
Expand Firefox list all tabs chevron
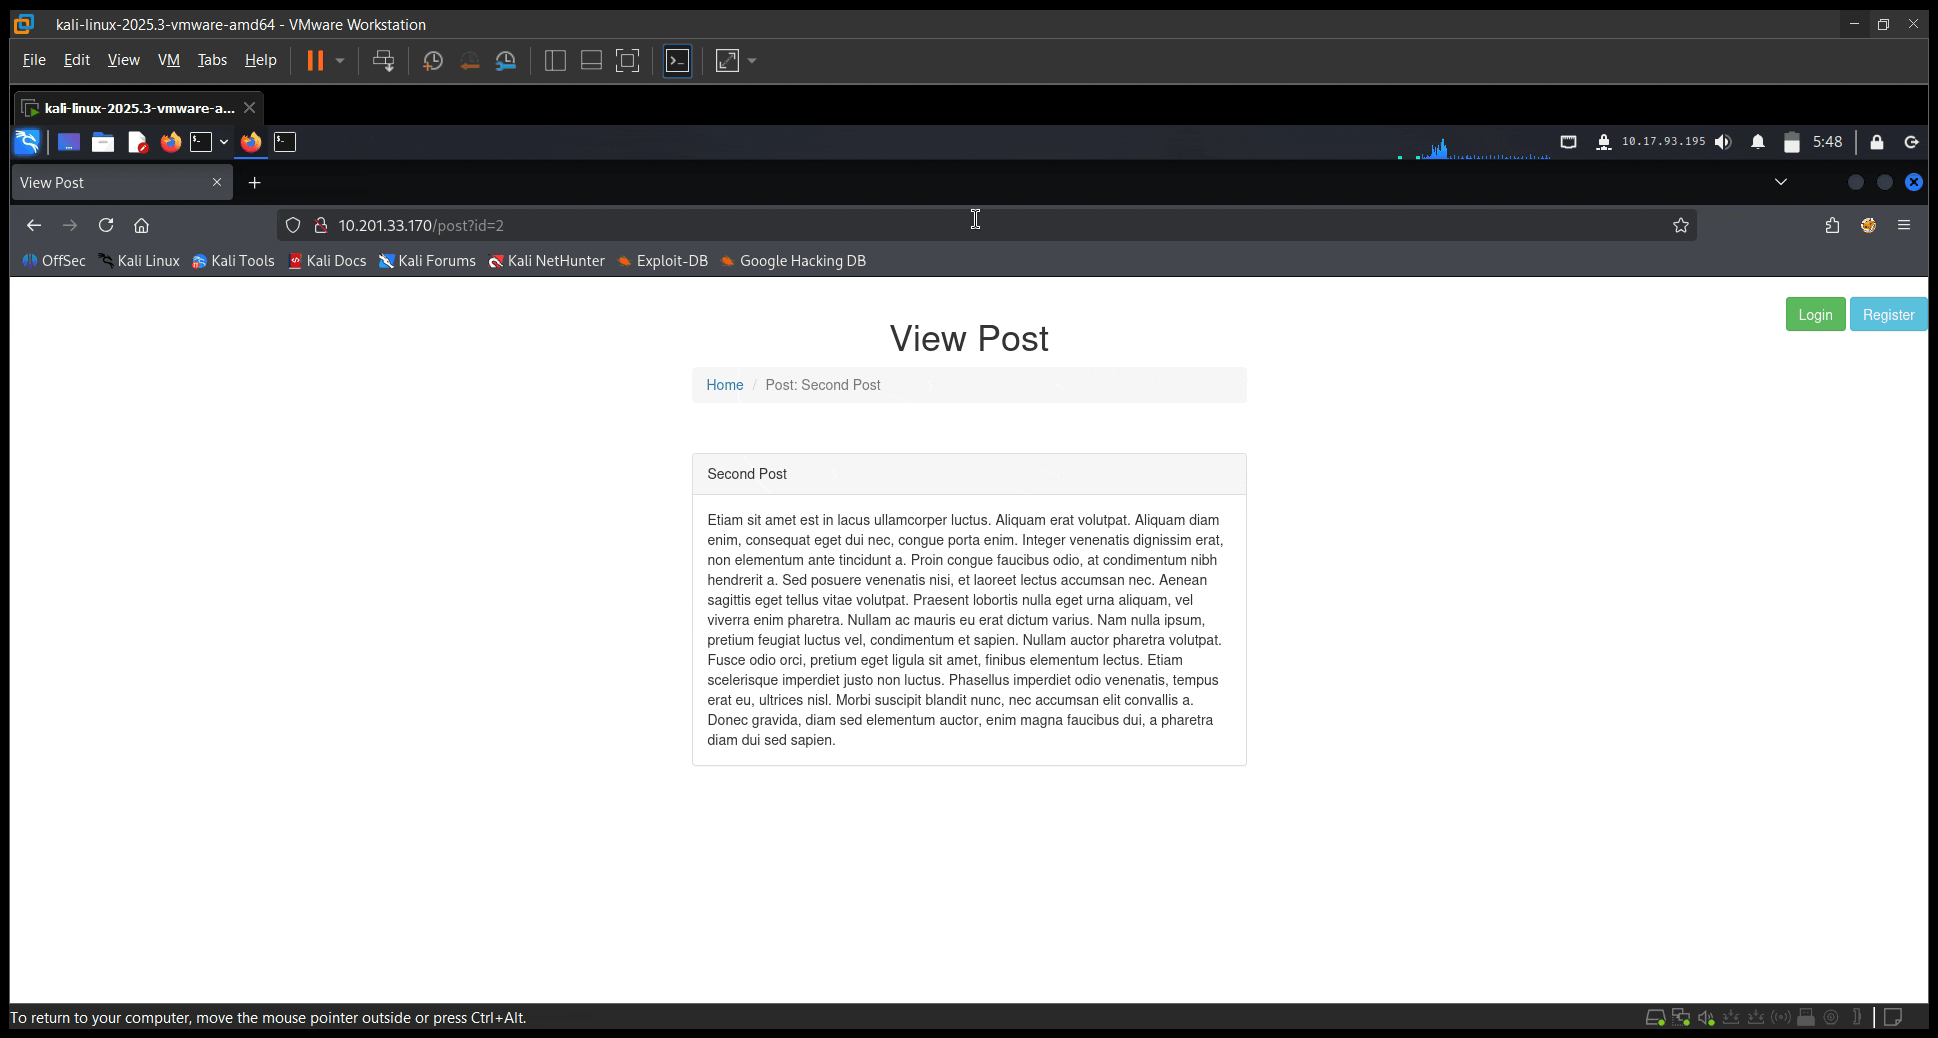click(1780, 182)
